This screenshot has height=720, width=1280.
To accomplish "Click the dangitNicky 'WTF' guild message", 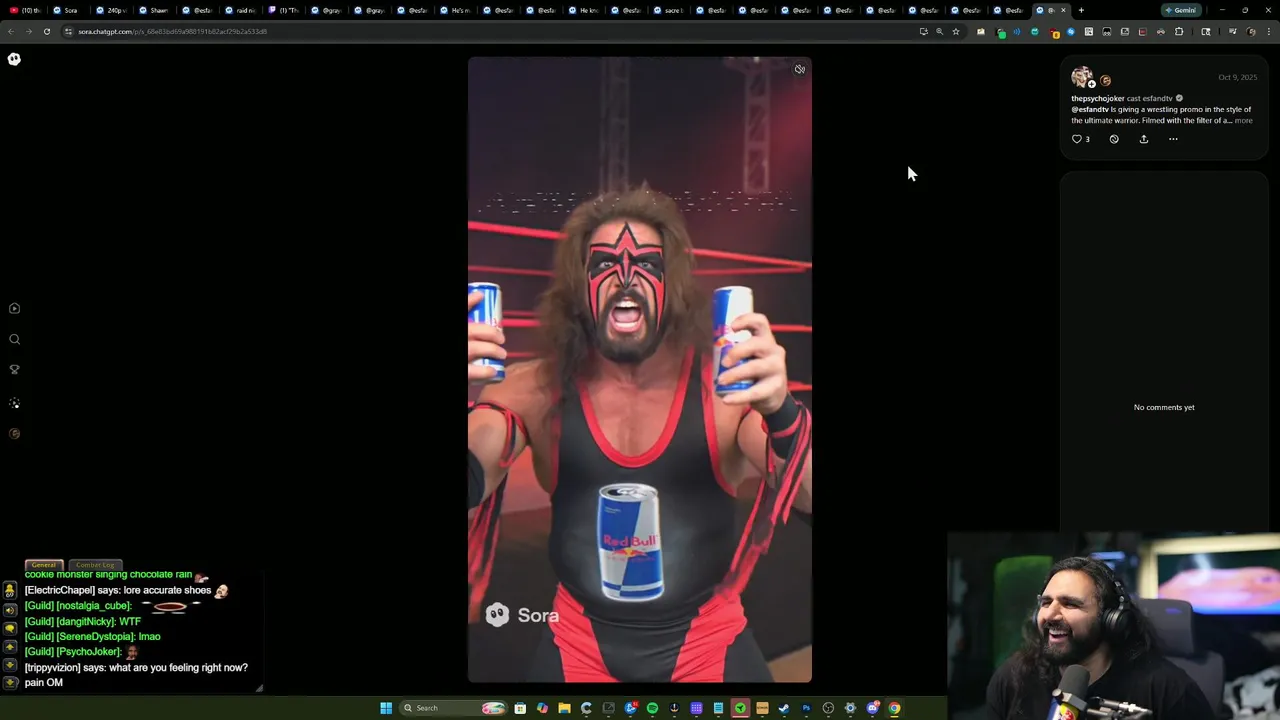I will click(83, 621).
